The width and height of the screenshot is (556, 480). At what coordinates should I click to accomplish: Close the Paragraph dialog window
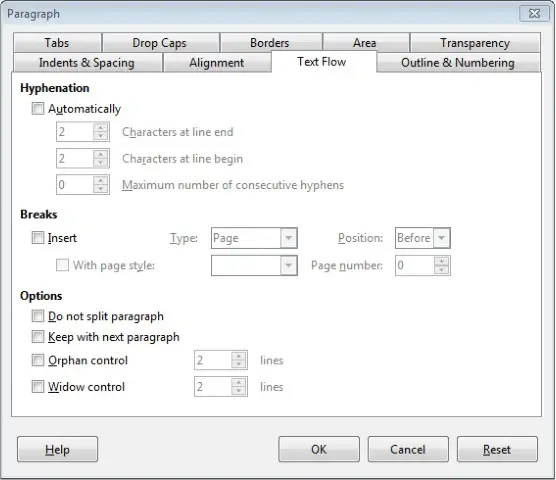click(534, 13)
